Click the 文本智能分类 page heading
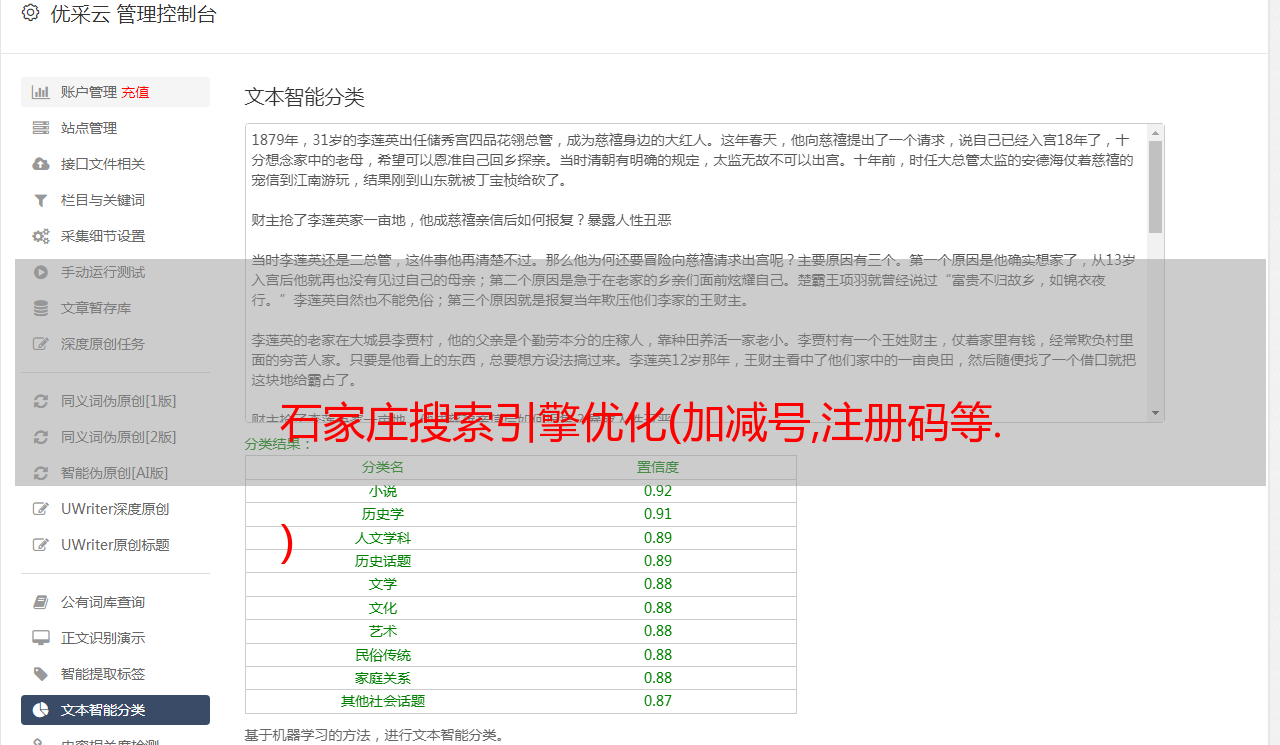This screenshot has width=1280, height=745. [305, 97]
